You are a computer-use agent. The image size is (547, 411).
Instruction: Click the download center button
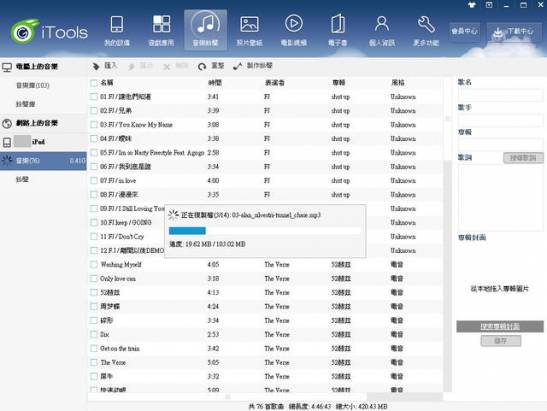514,32
